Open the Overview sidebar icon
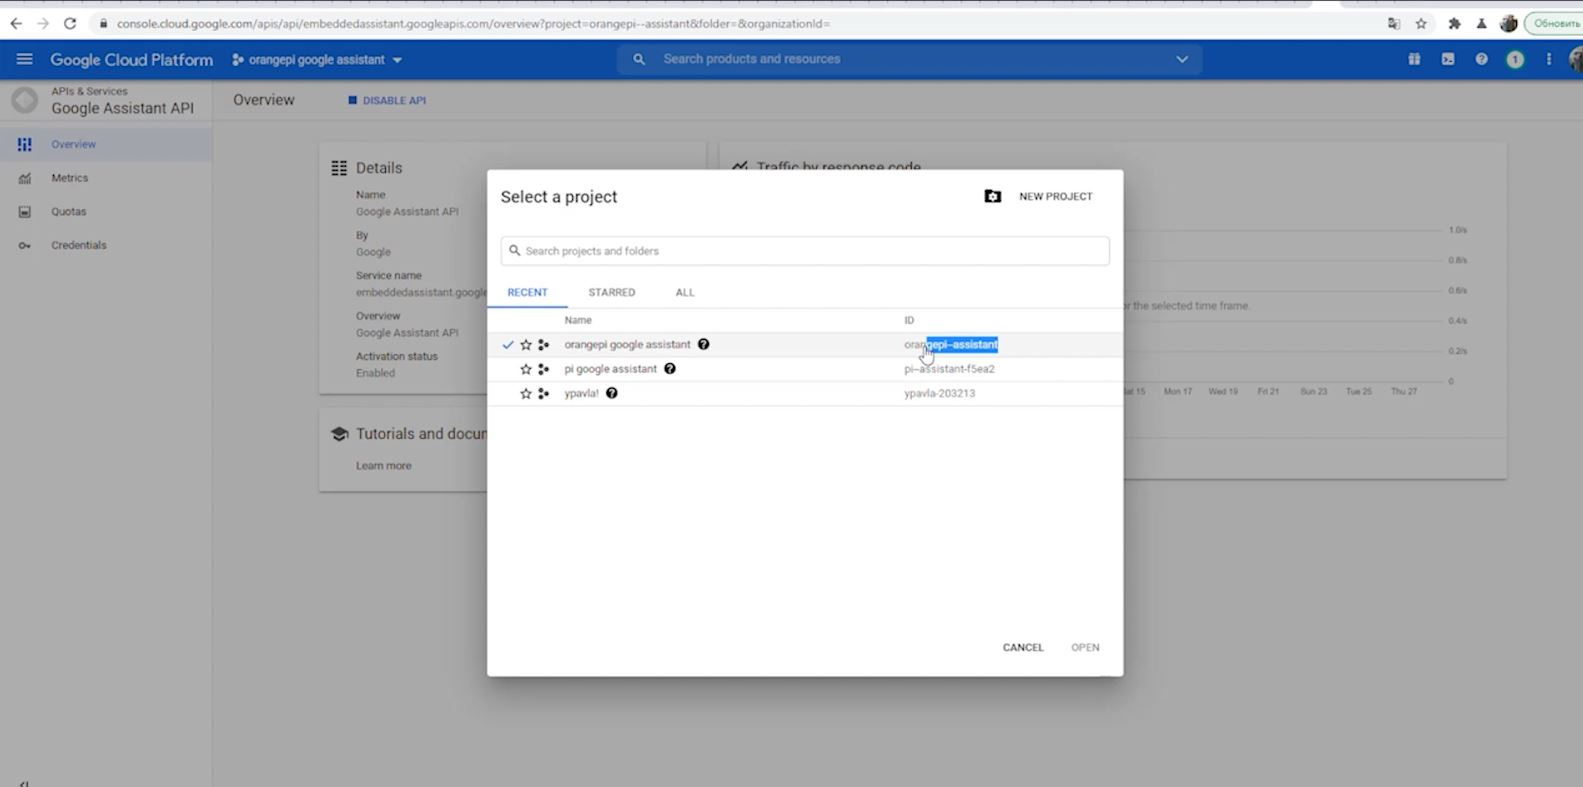This screenshot has height=787, width=1583. click(x=25, y=145)
